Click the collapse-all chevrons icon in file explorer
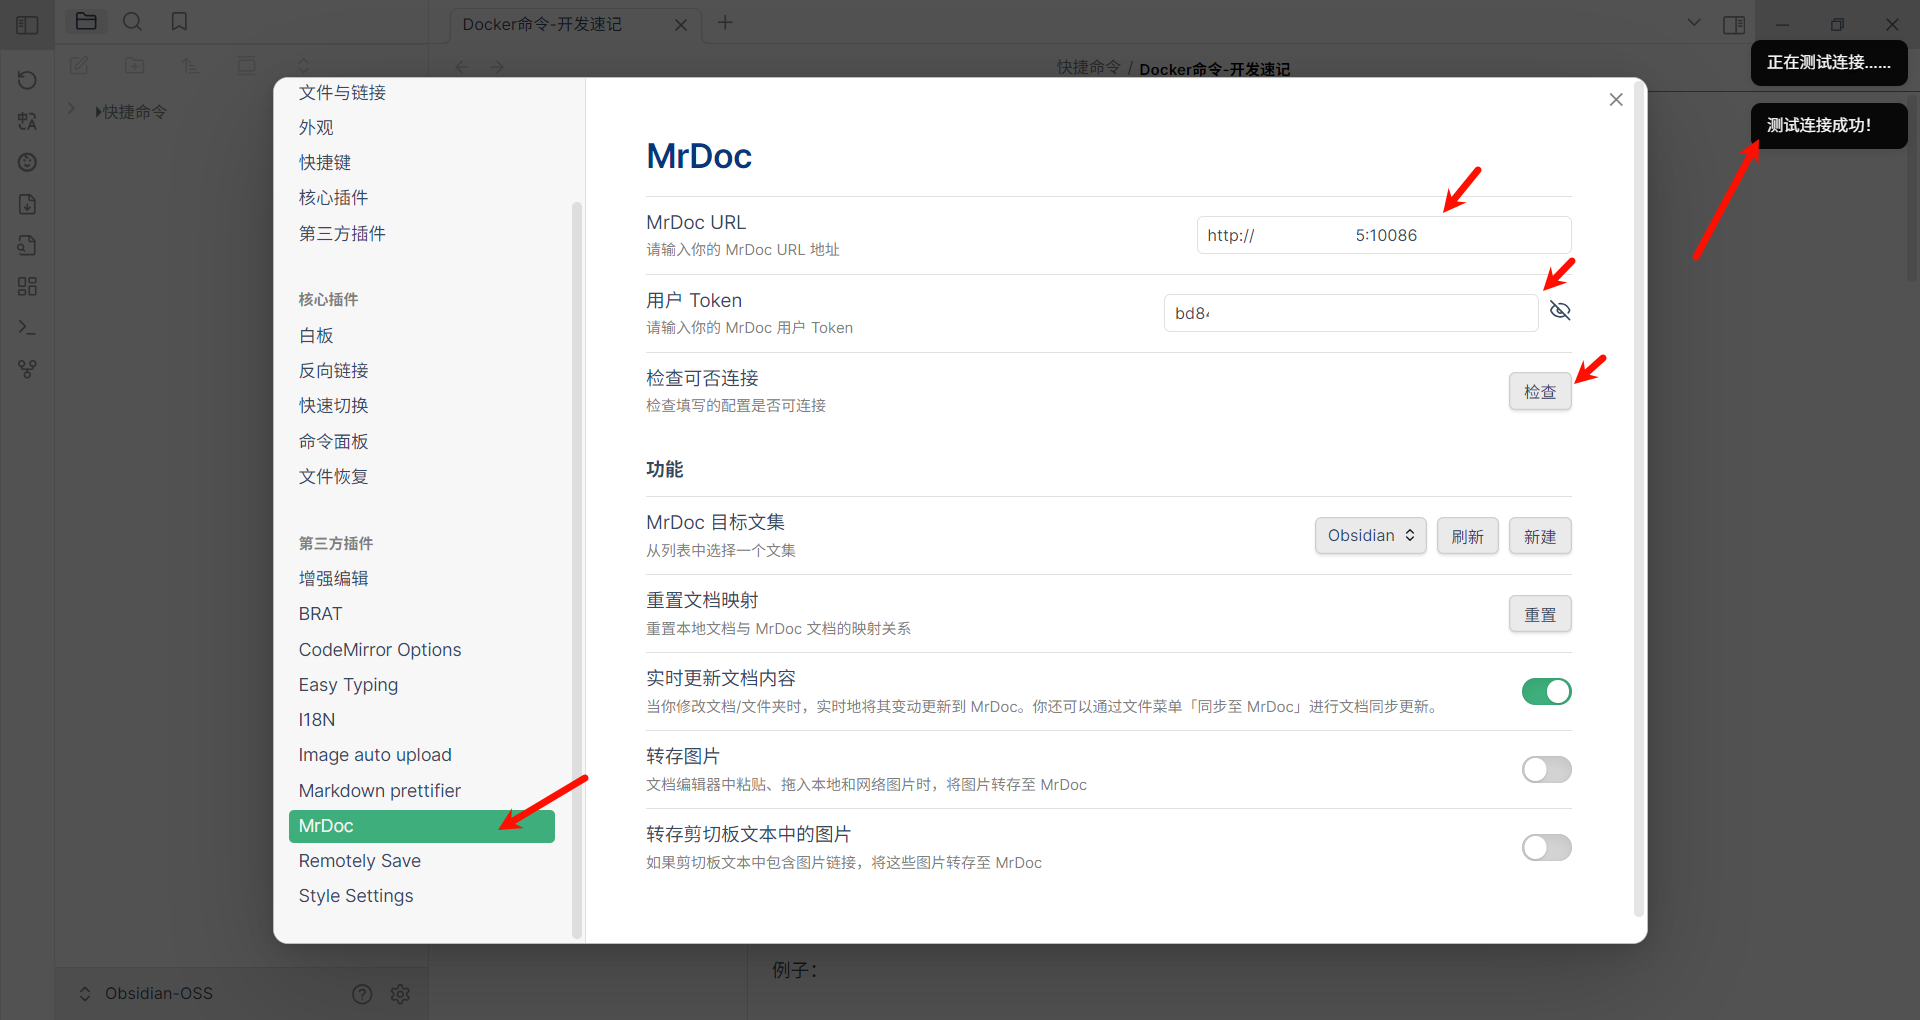1920x1020 pixels. click(303, 66)
